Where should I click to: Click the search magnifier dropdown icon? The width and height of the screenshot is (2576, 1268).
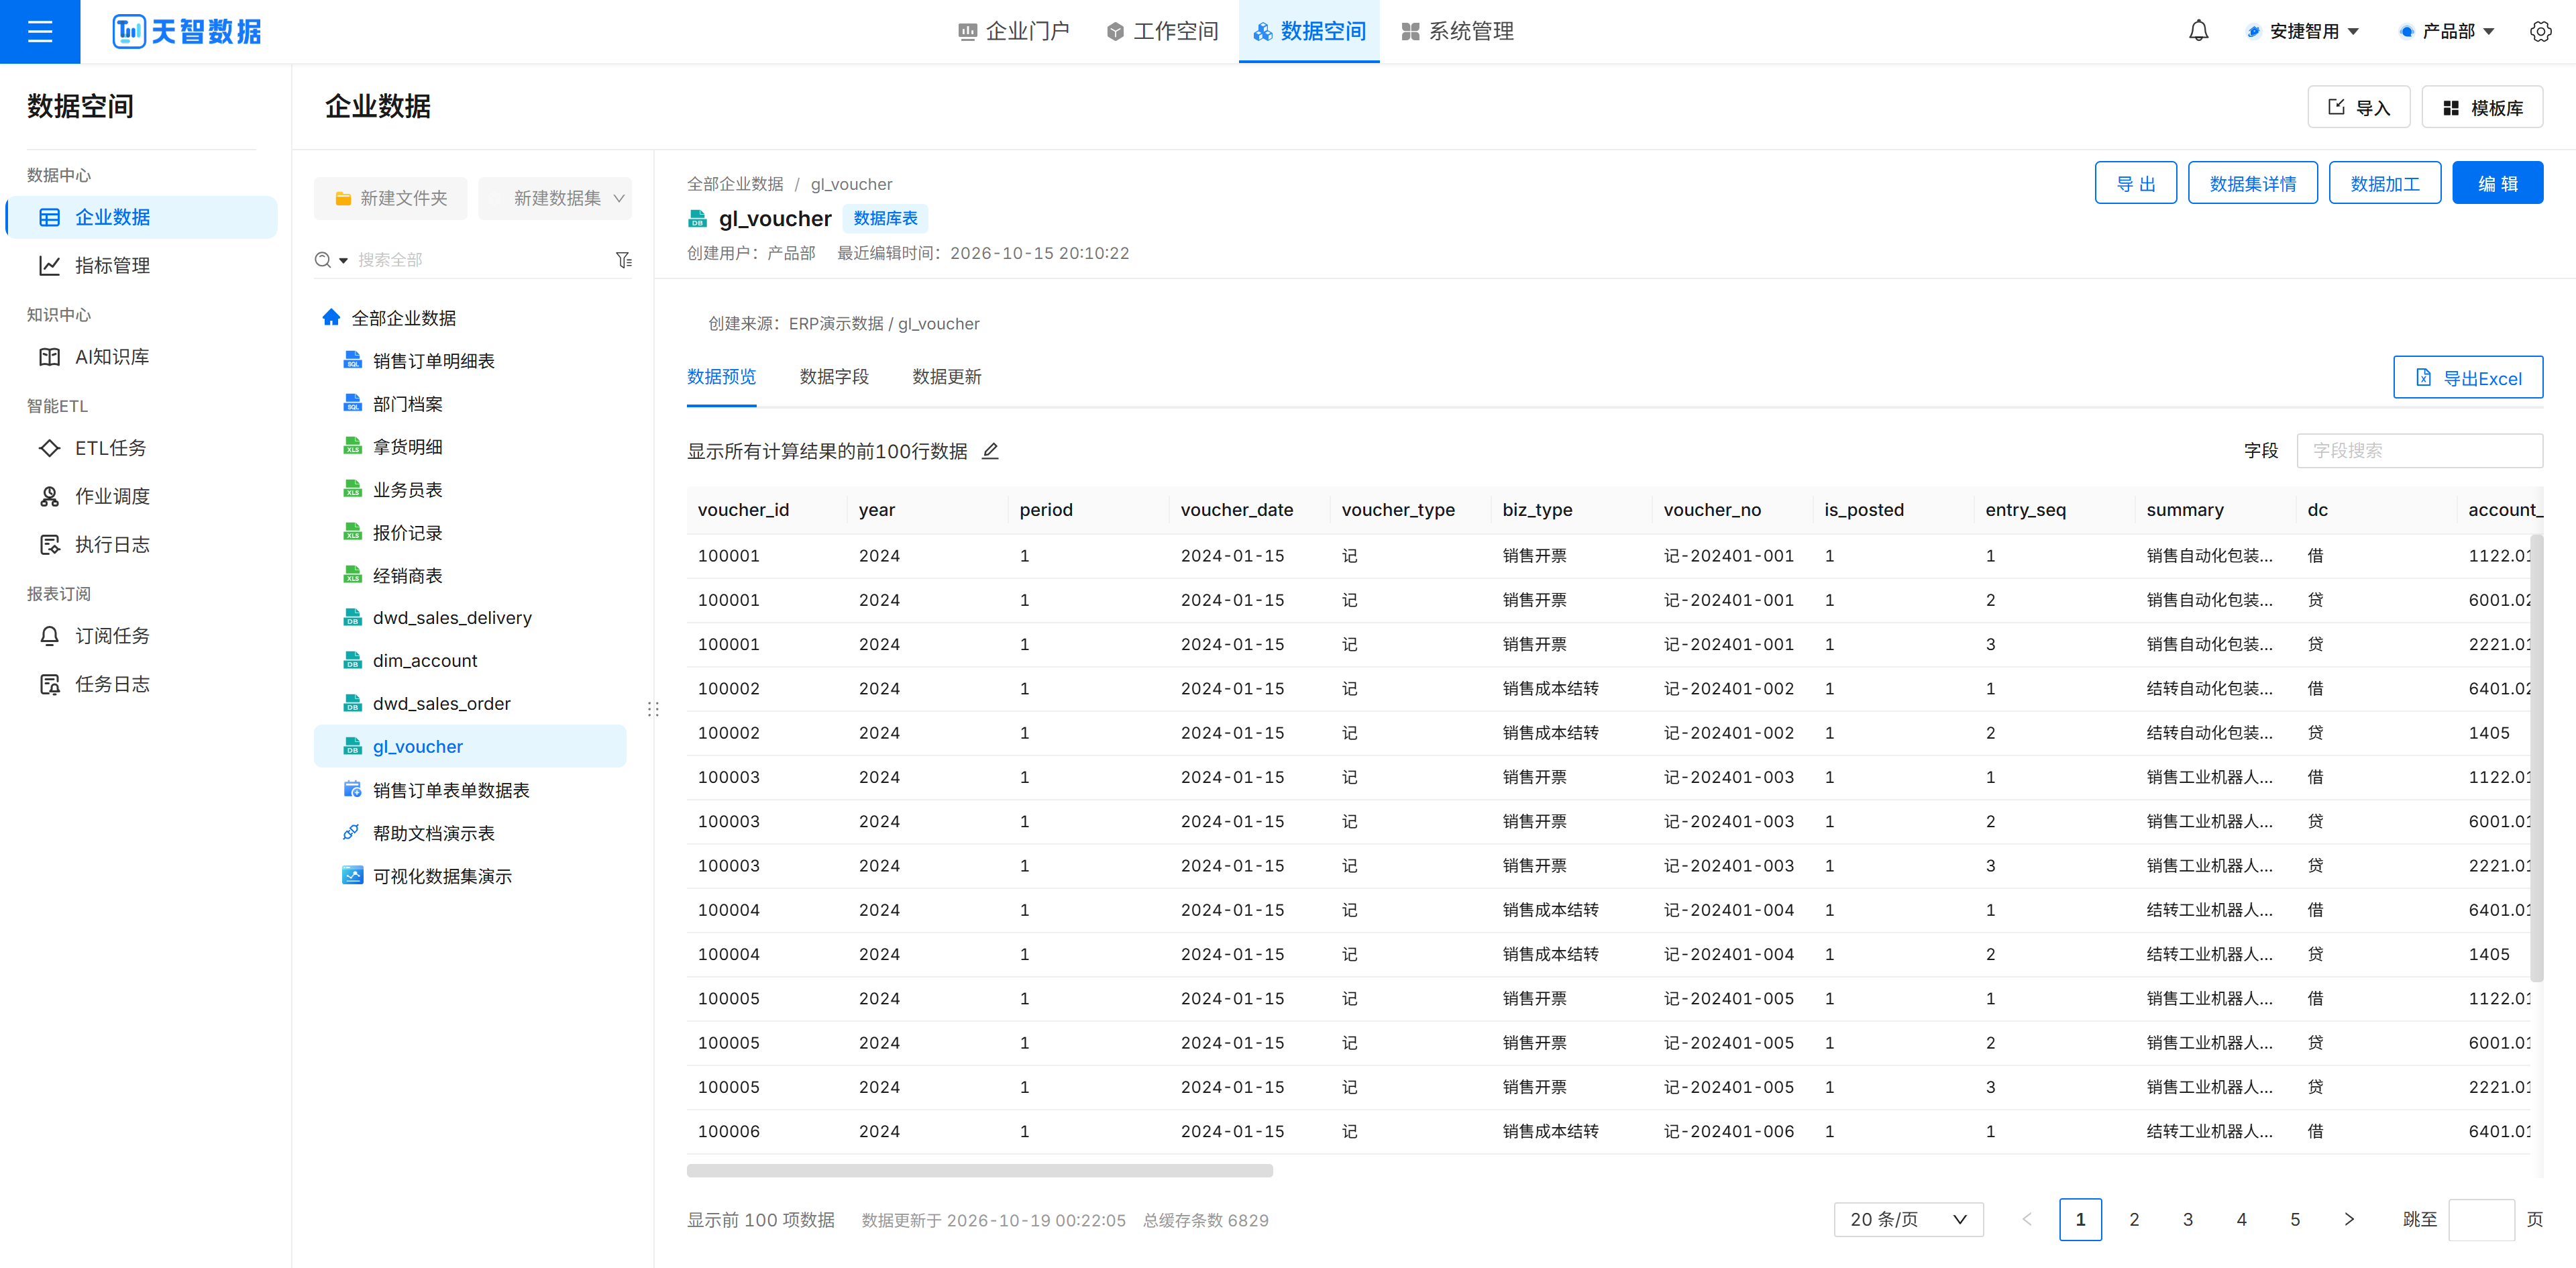[x=331, y=260]
